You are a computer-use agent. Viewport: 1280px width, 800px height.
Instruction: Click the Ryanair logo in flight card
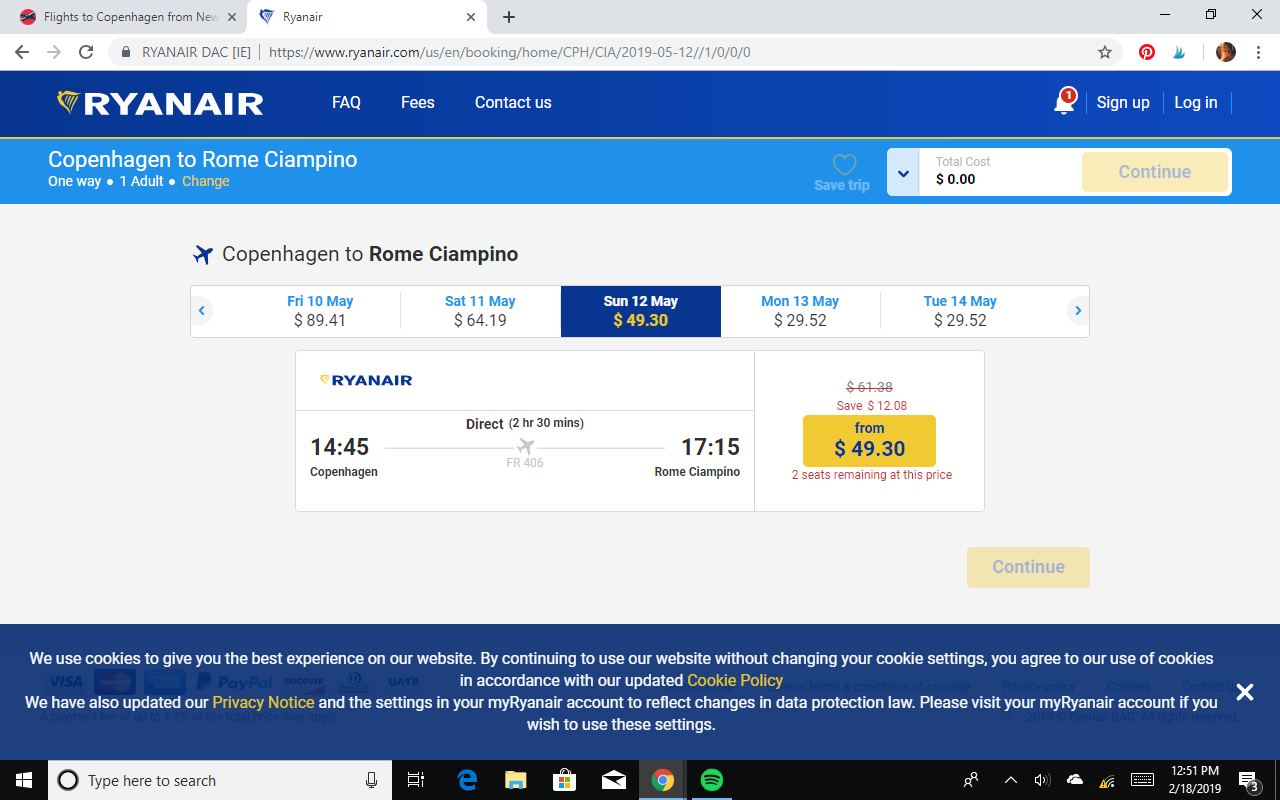point(366,380)
